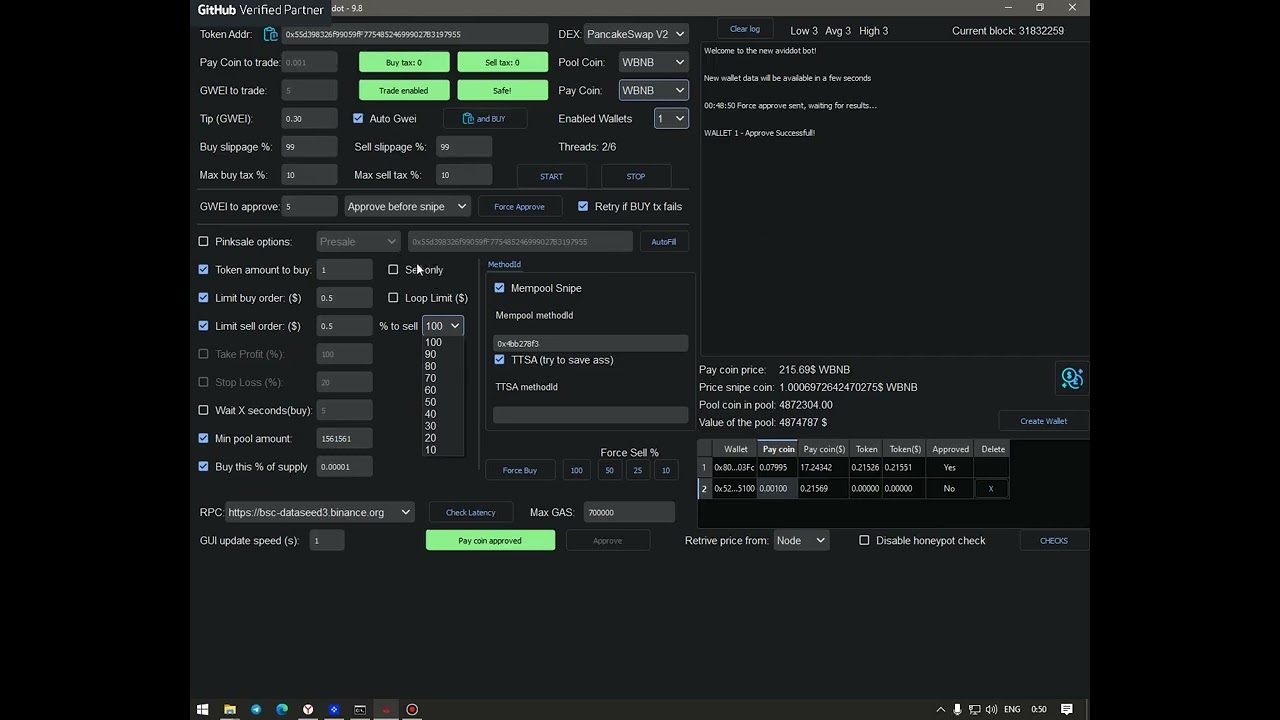Viewport: 1280px width, 720px height.
Task: Click the STOP button
Action: pos(636,176)
